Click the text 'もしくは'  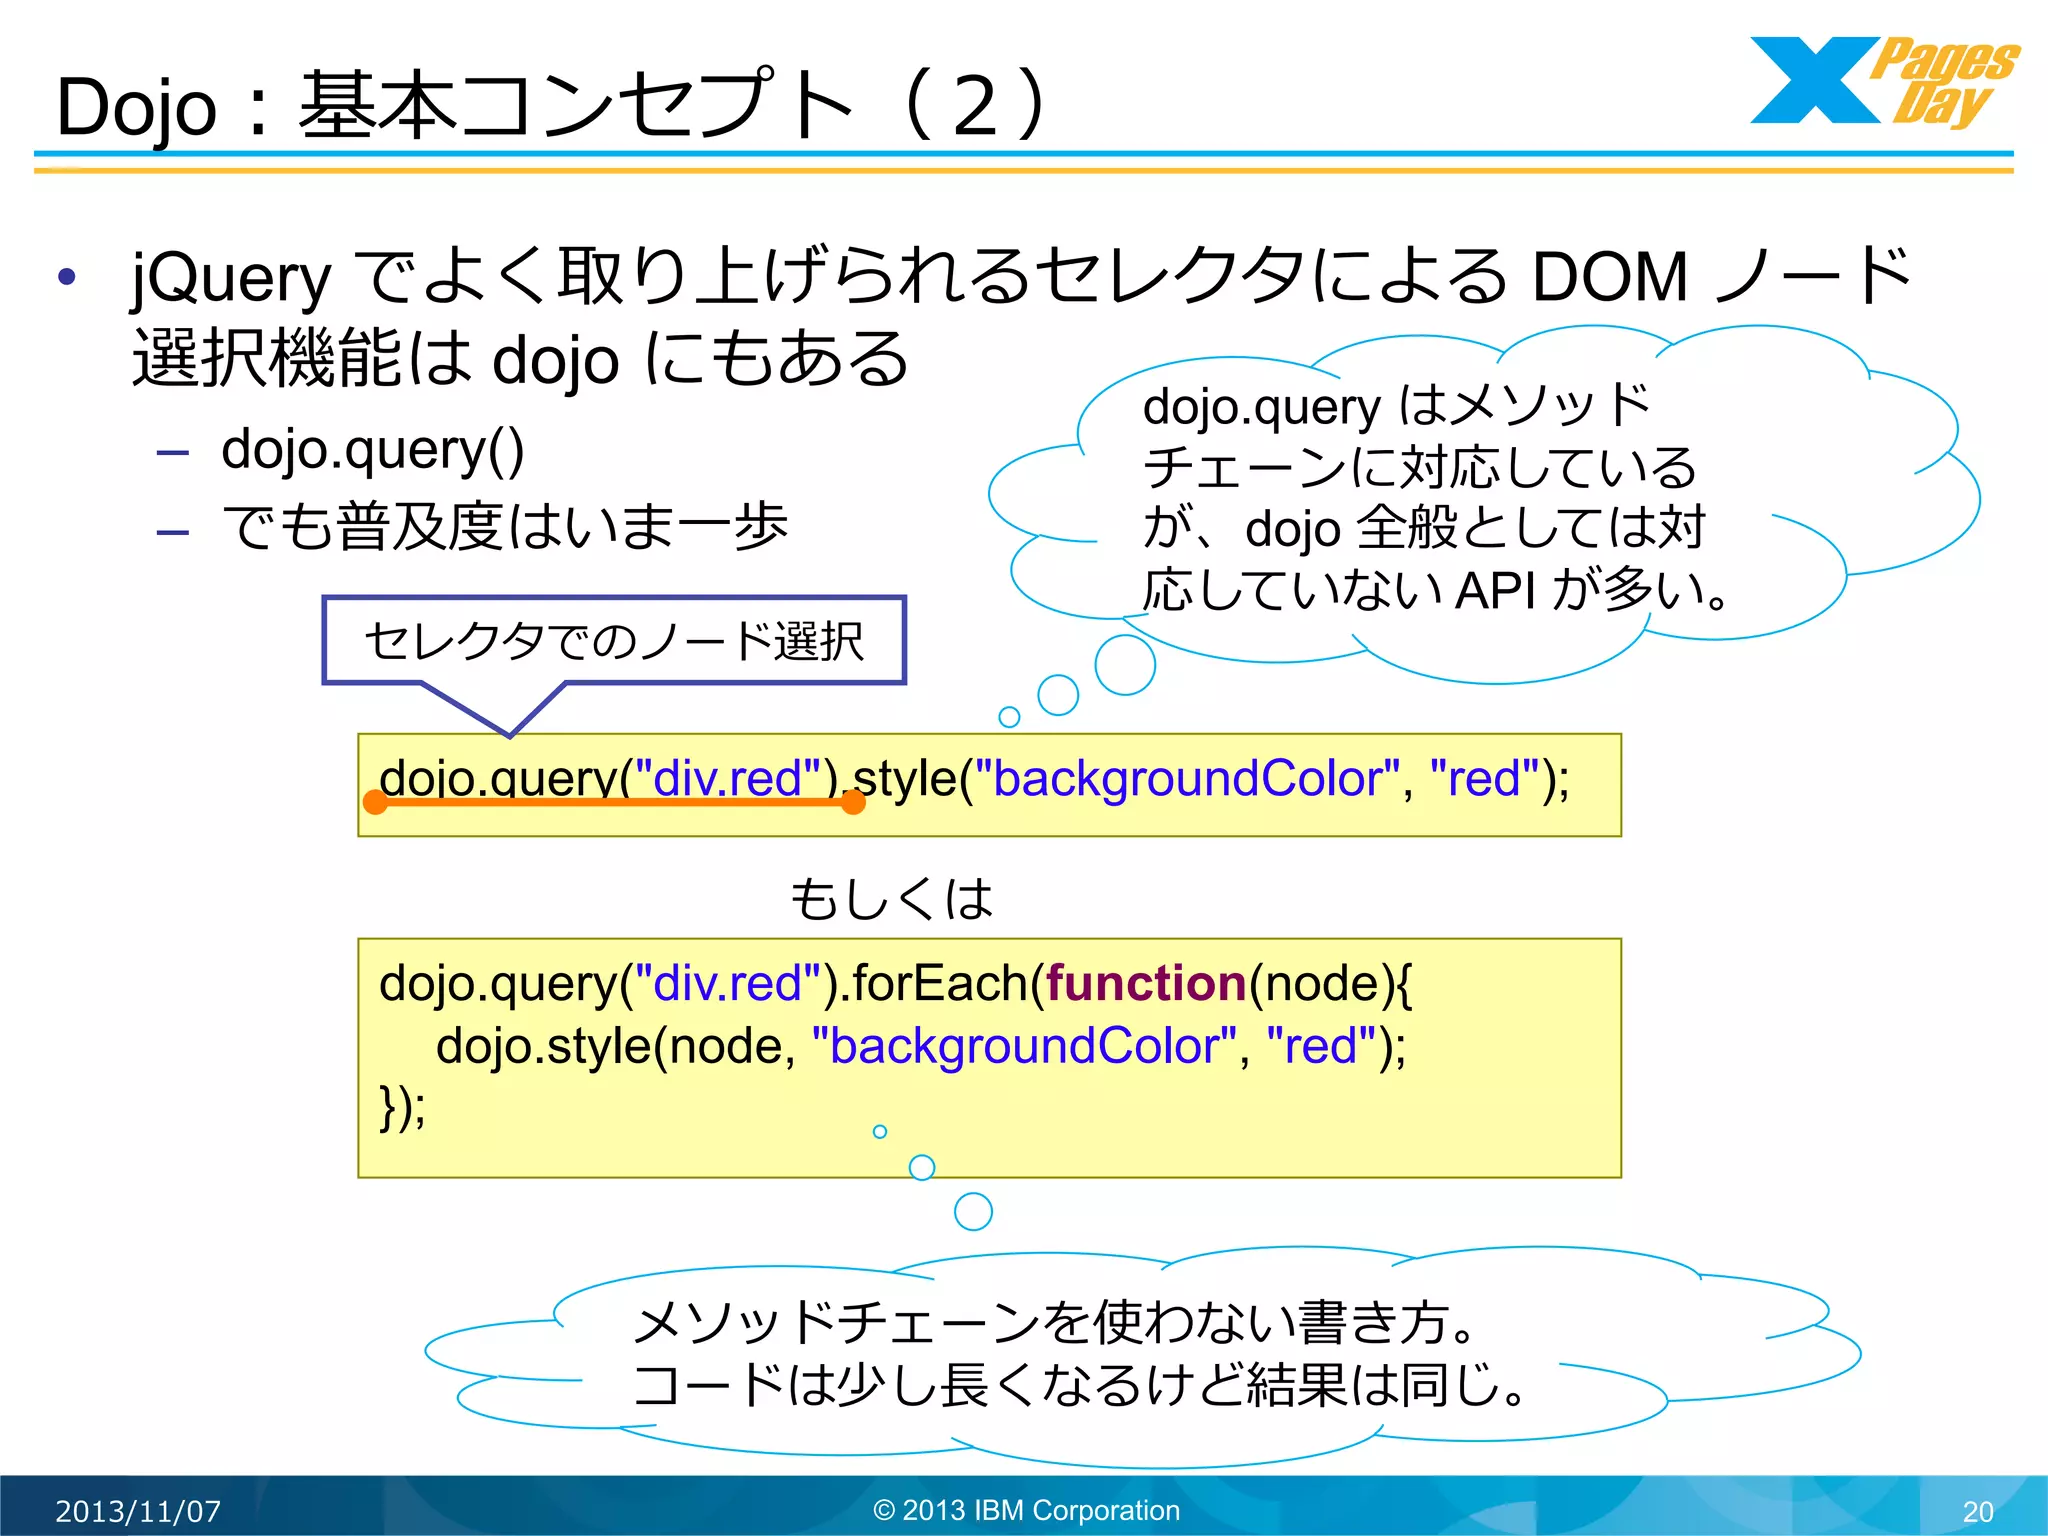click(x=891, y=898)
